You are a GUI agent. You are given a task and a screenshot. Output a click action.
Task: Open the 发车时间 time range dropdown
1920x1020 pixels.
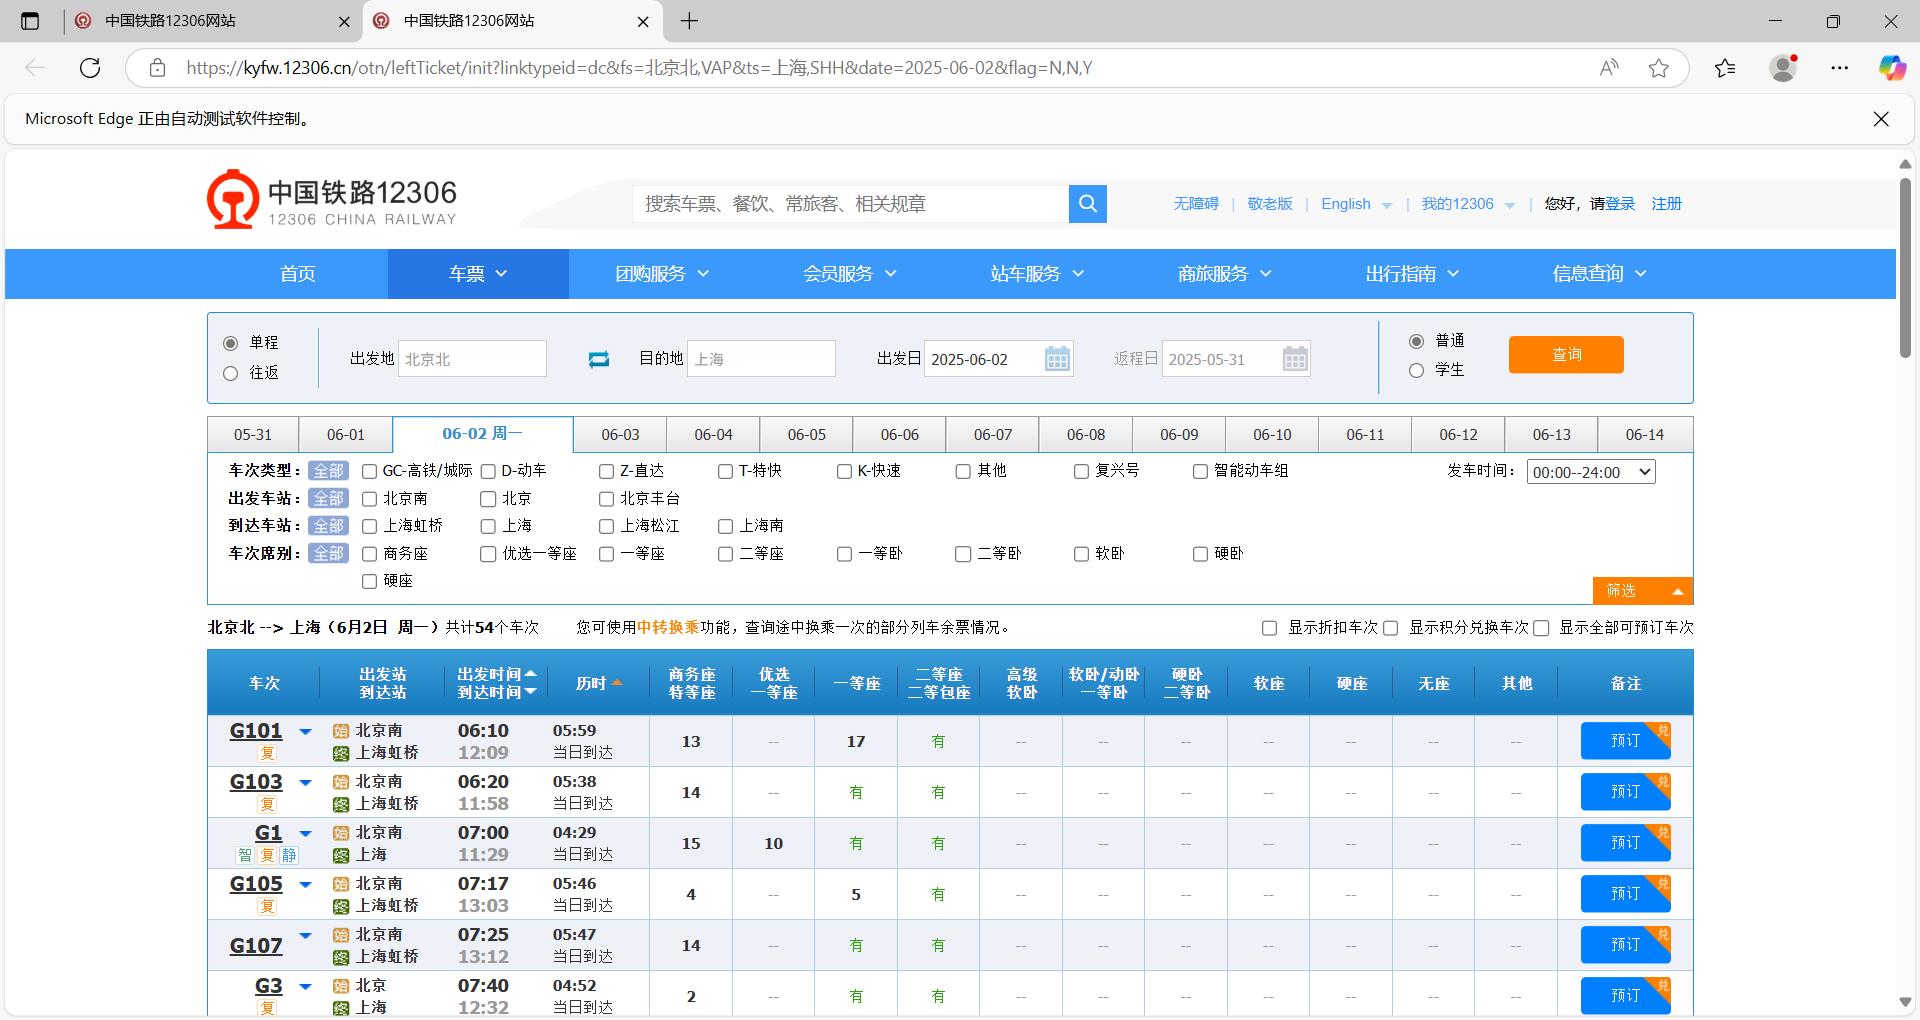[x=1591, y=472]
